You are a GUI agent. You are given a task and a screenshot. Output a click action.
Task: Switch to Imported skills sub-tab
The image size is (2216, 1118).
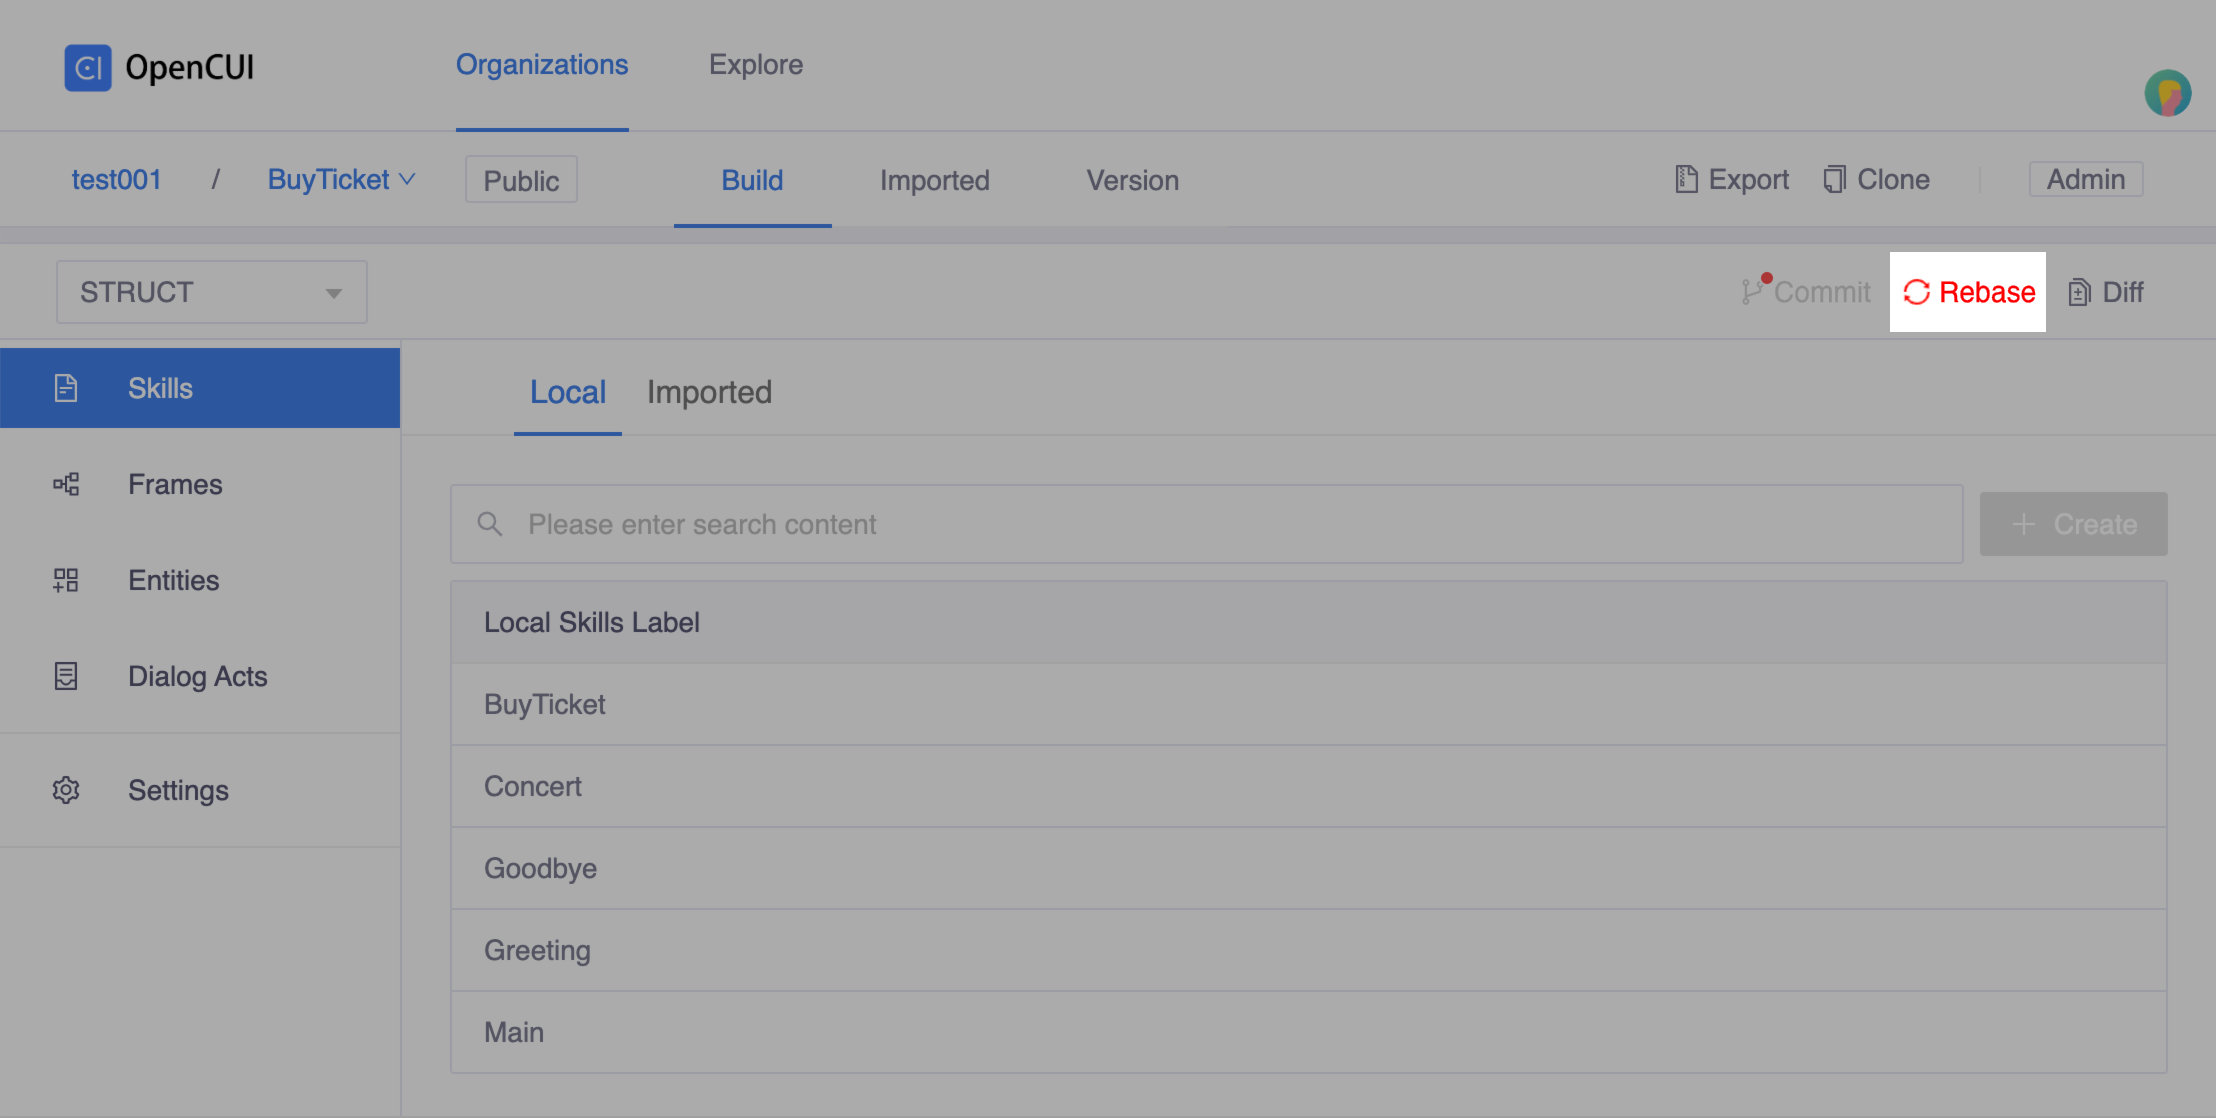tap(709, 392)
